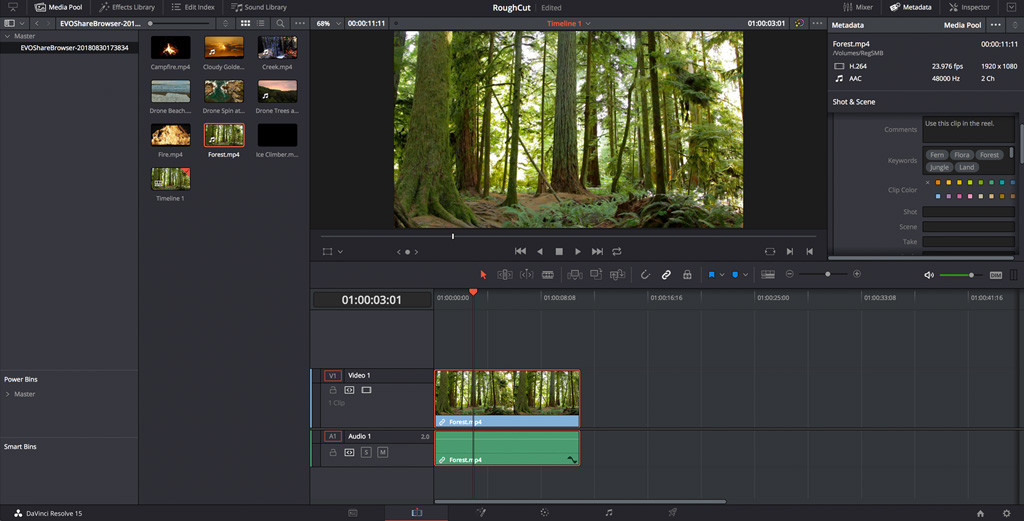This screenshot has width=1024, height=521.
Task: Open the Mixer panel
Action: point(857,7)
